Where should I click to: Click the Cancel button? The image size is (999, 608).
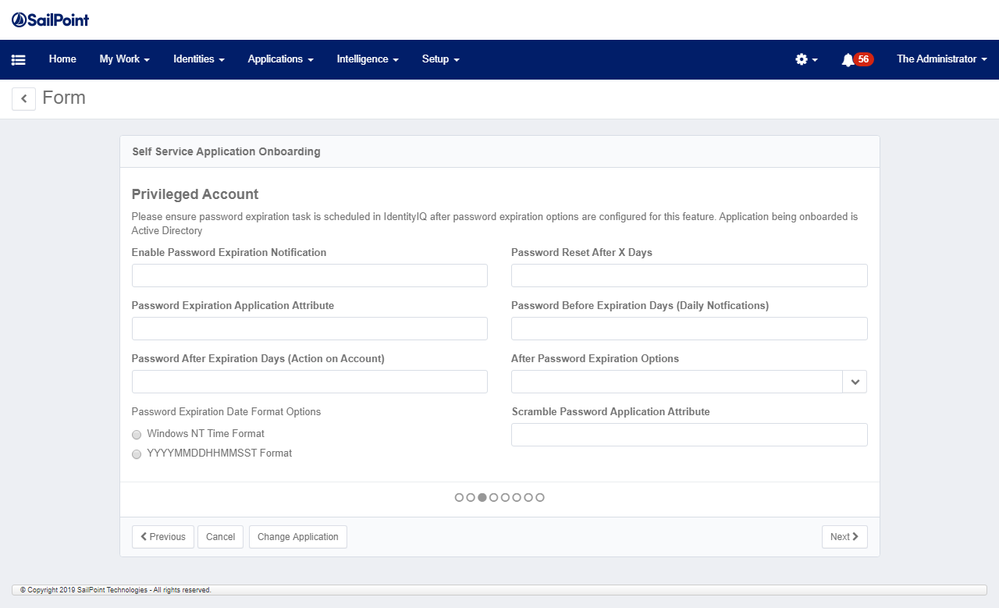(x=220, y=537)
